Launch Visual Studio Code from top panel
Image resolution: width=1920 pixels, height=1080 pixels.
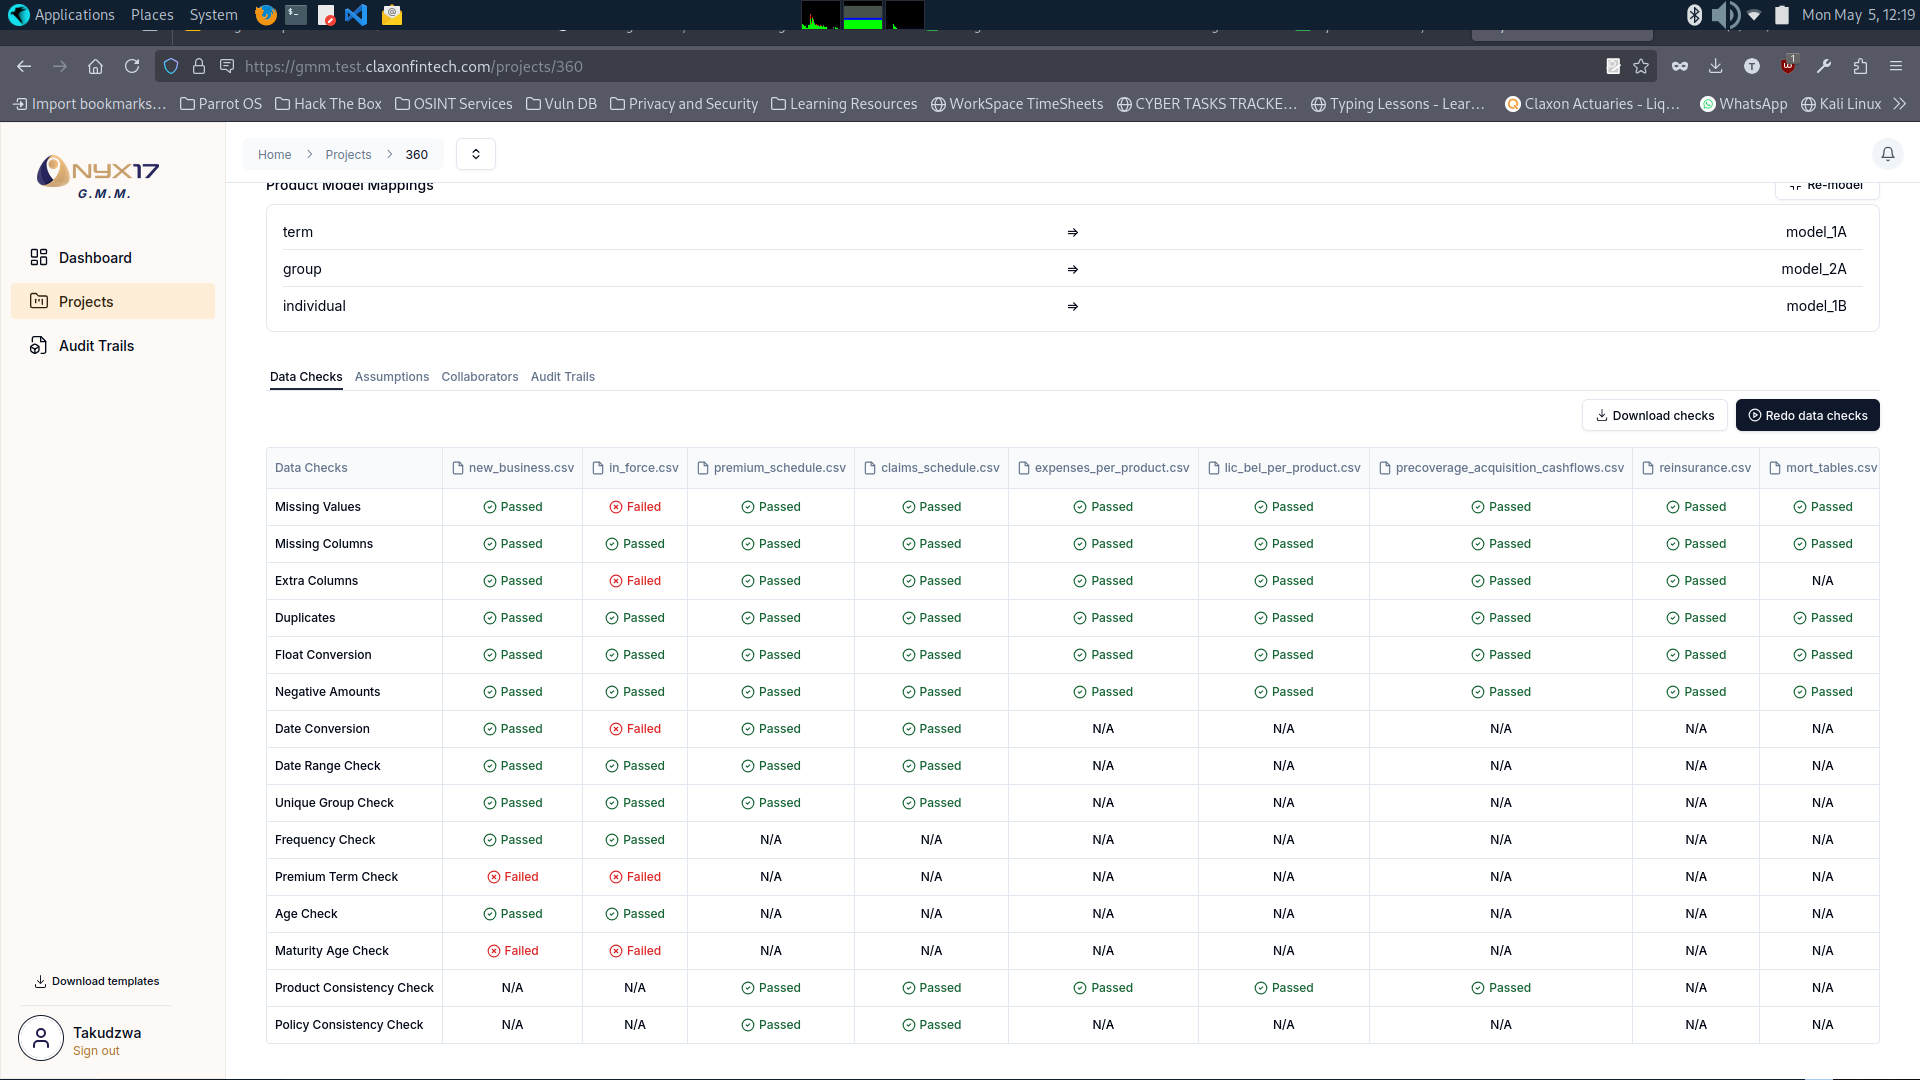(x=356, y=15)
